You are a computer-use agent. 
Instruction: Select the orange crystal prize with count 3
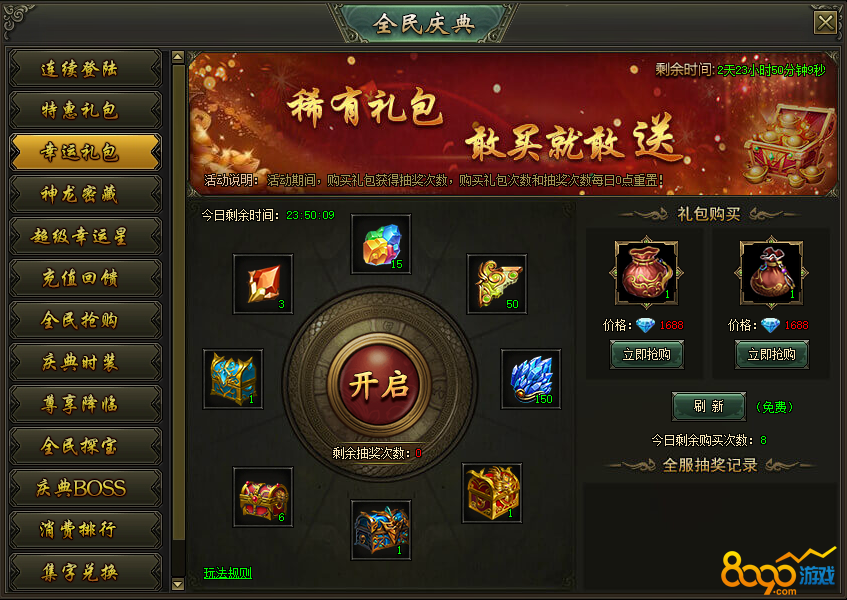(263, 284)
